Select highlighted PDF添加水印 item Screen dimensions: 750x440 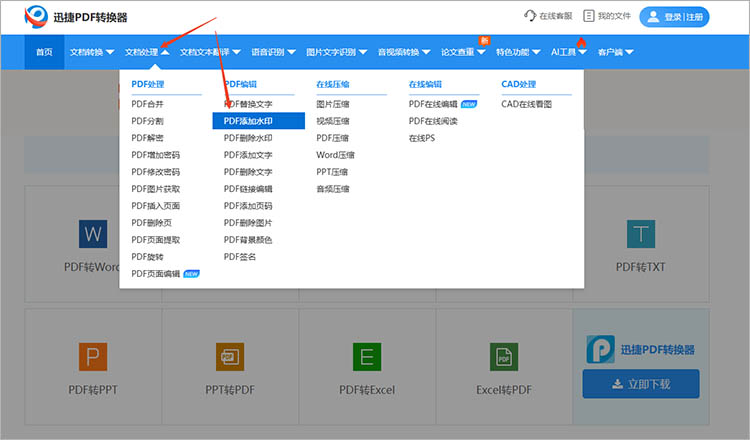(258, 121)
